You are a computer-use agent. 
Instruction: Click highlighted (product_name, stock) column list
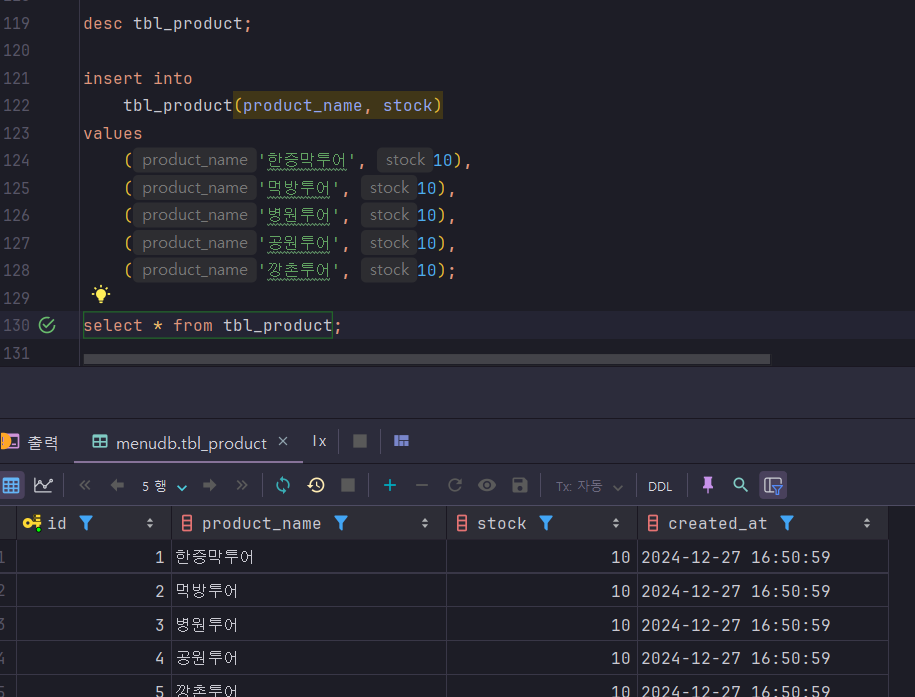338,105
